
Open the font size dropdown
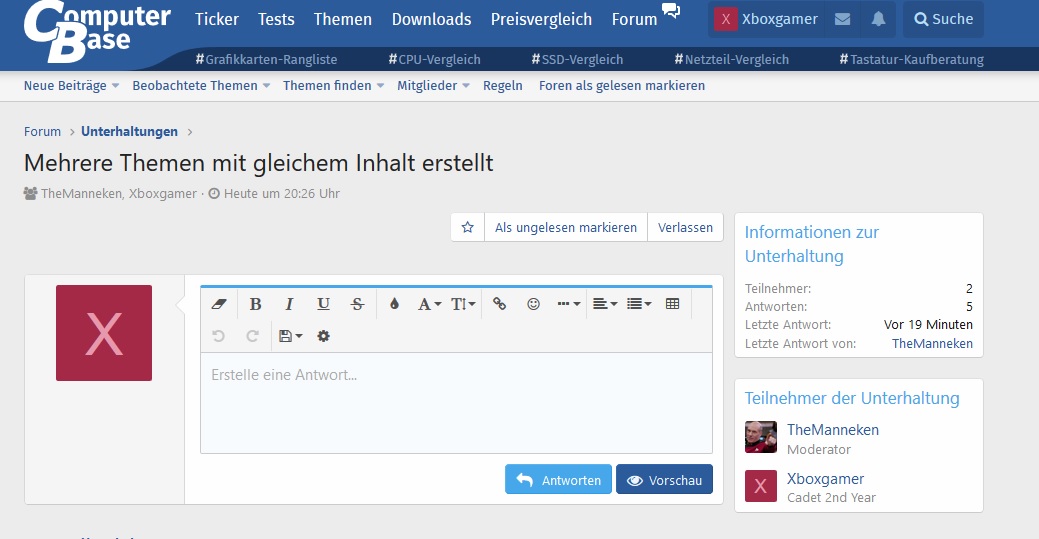(463, 304)
